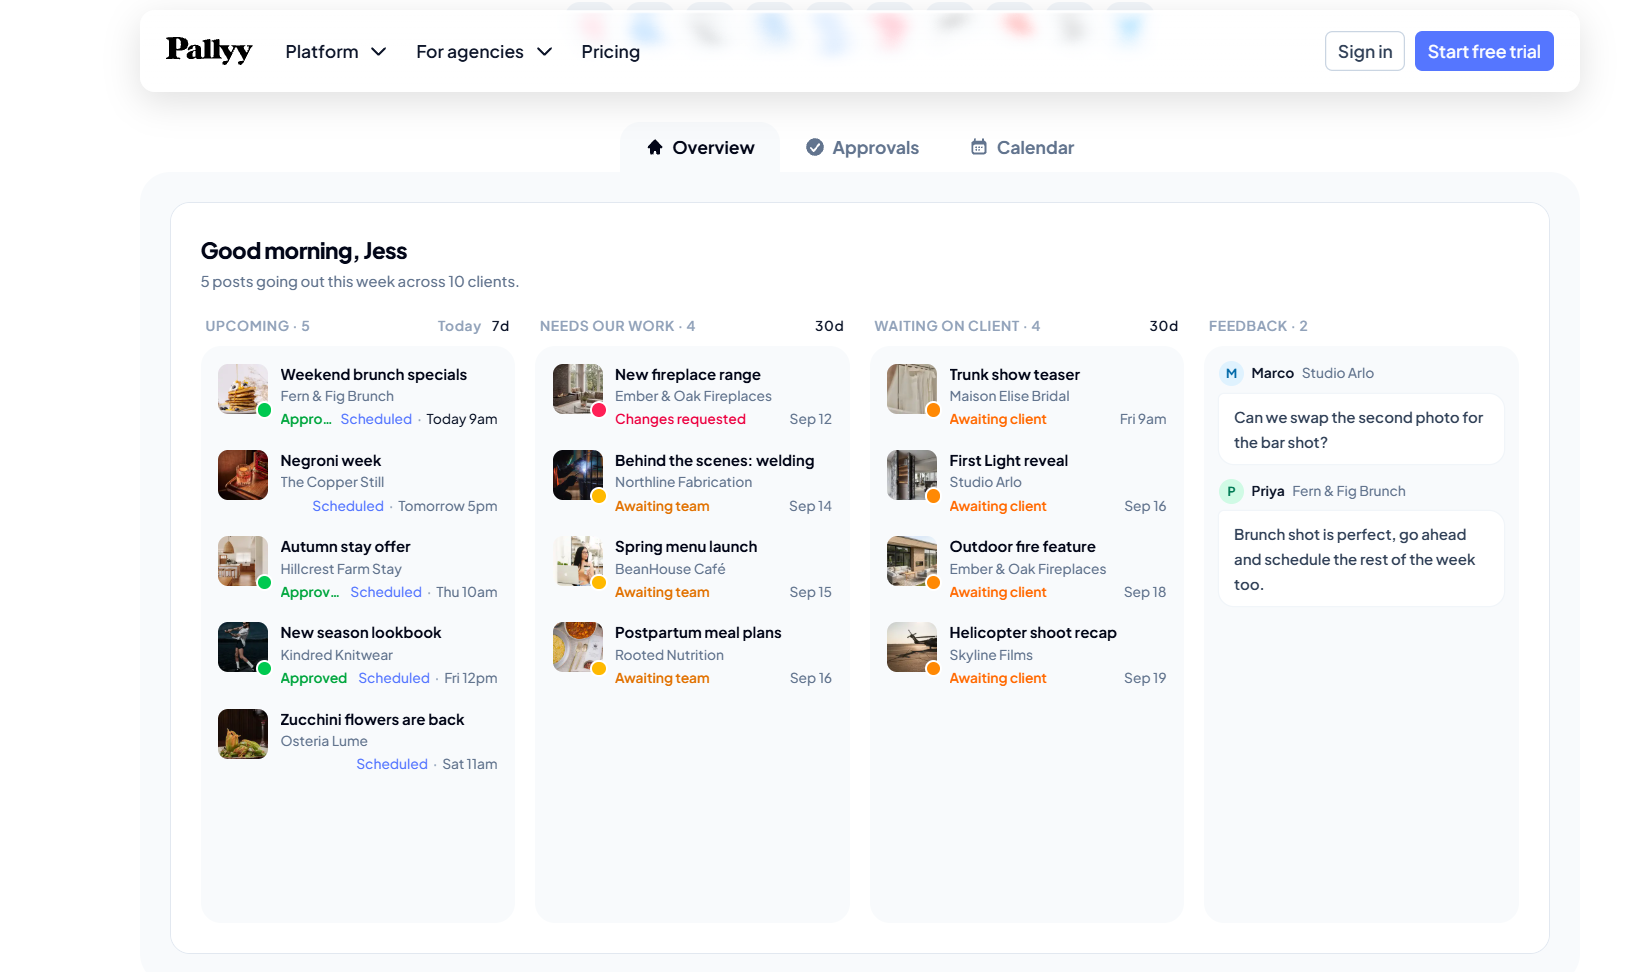Click Northline Fabrication client name

(683, 482)
